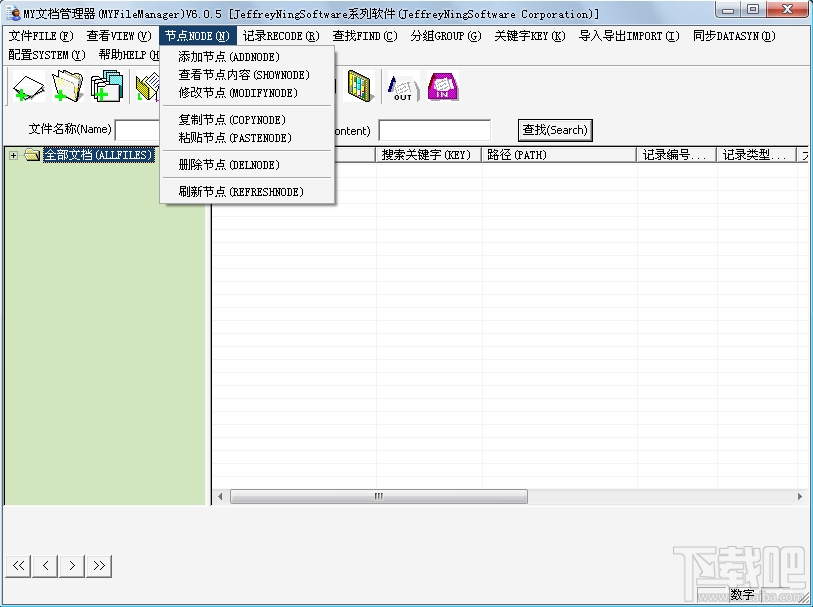Click the OUT export toolbar icon
The height and width of the screenshot is (607, 813).
coord(401,87)
